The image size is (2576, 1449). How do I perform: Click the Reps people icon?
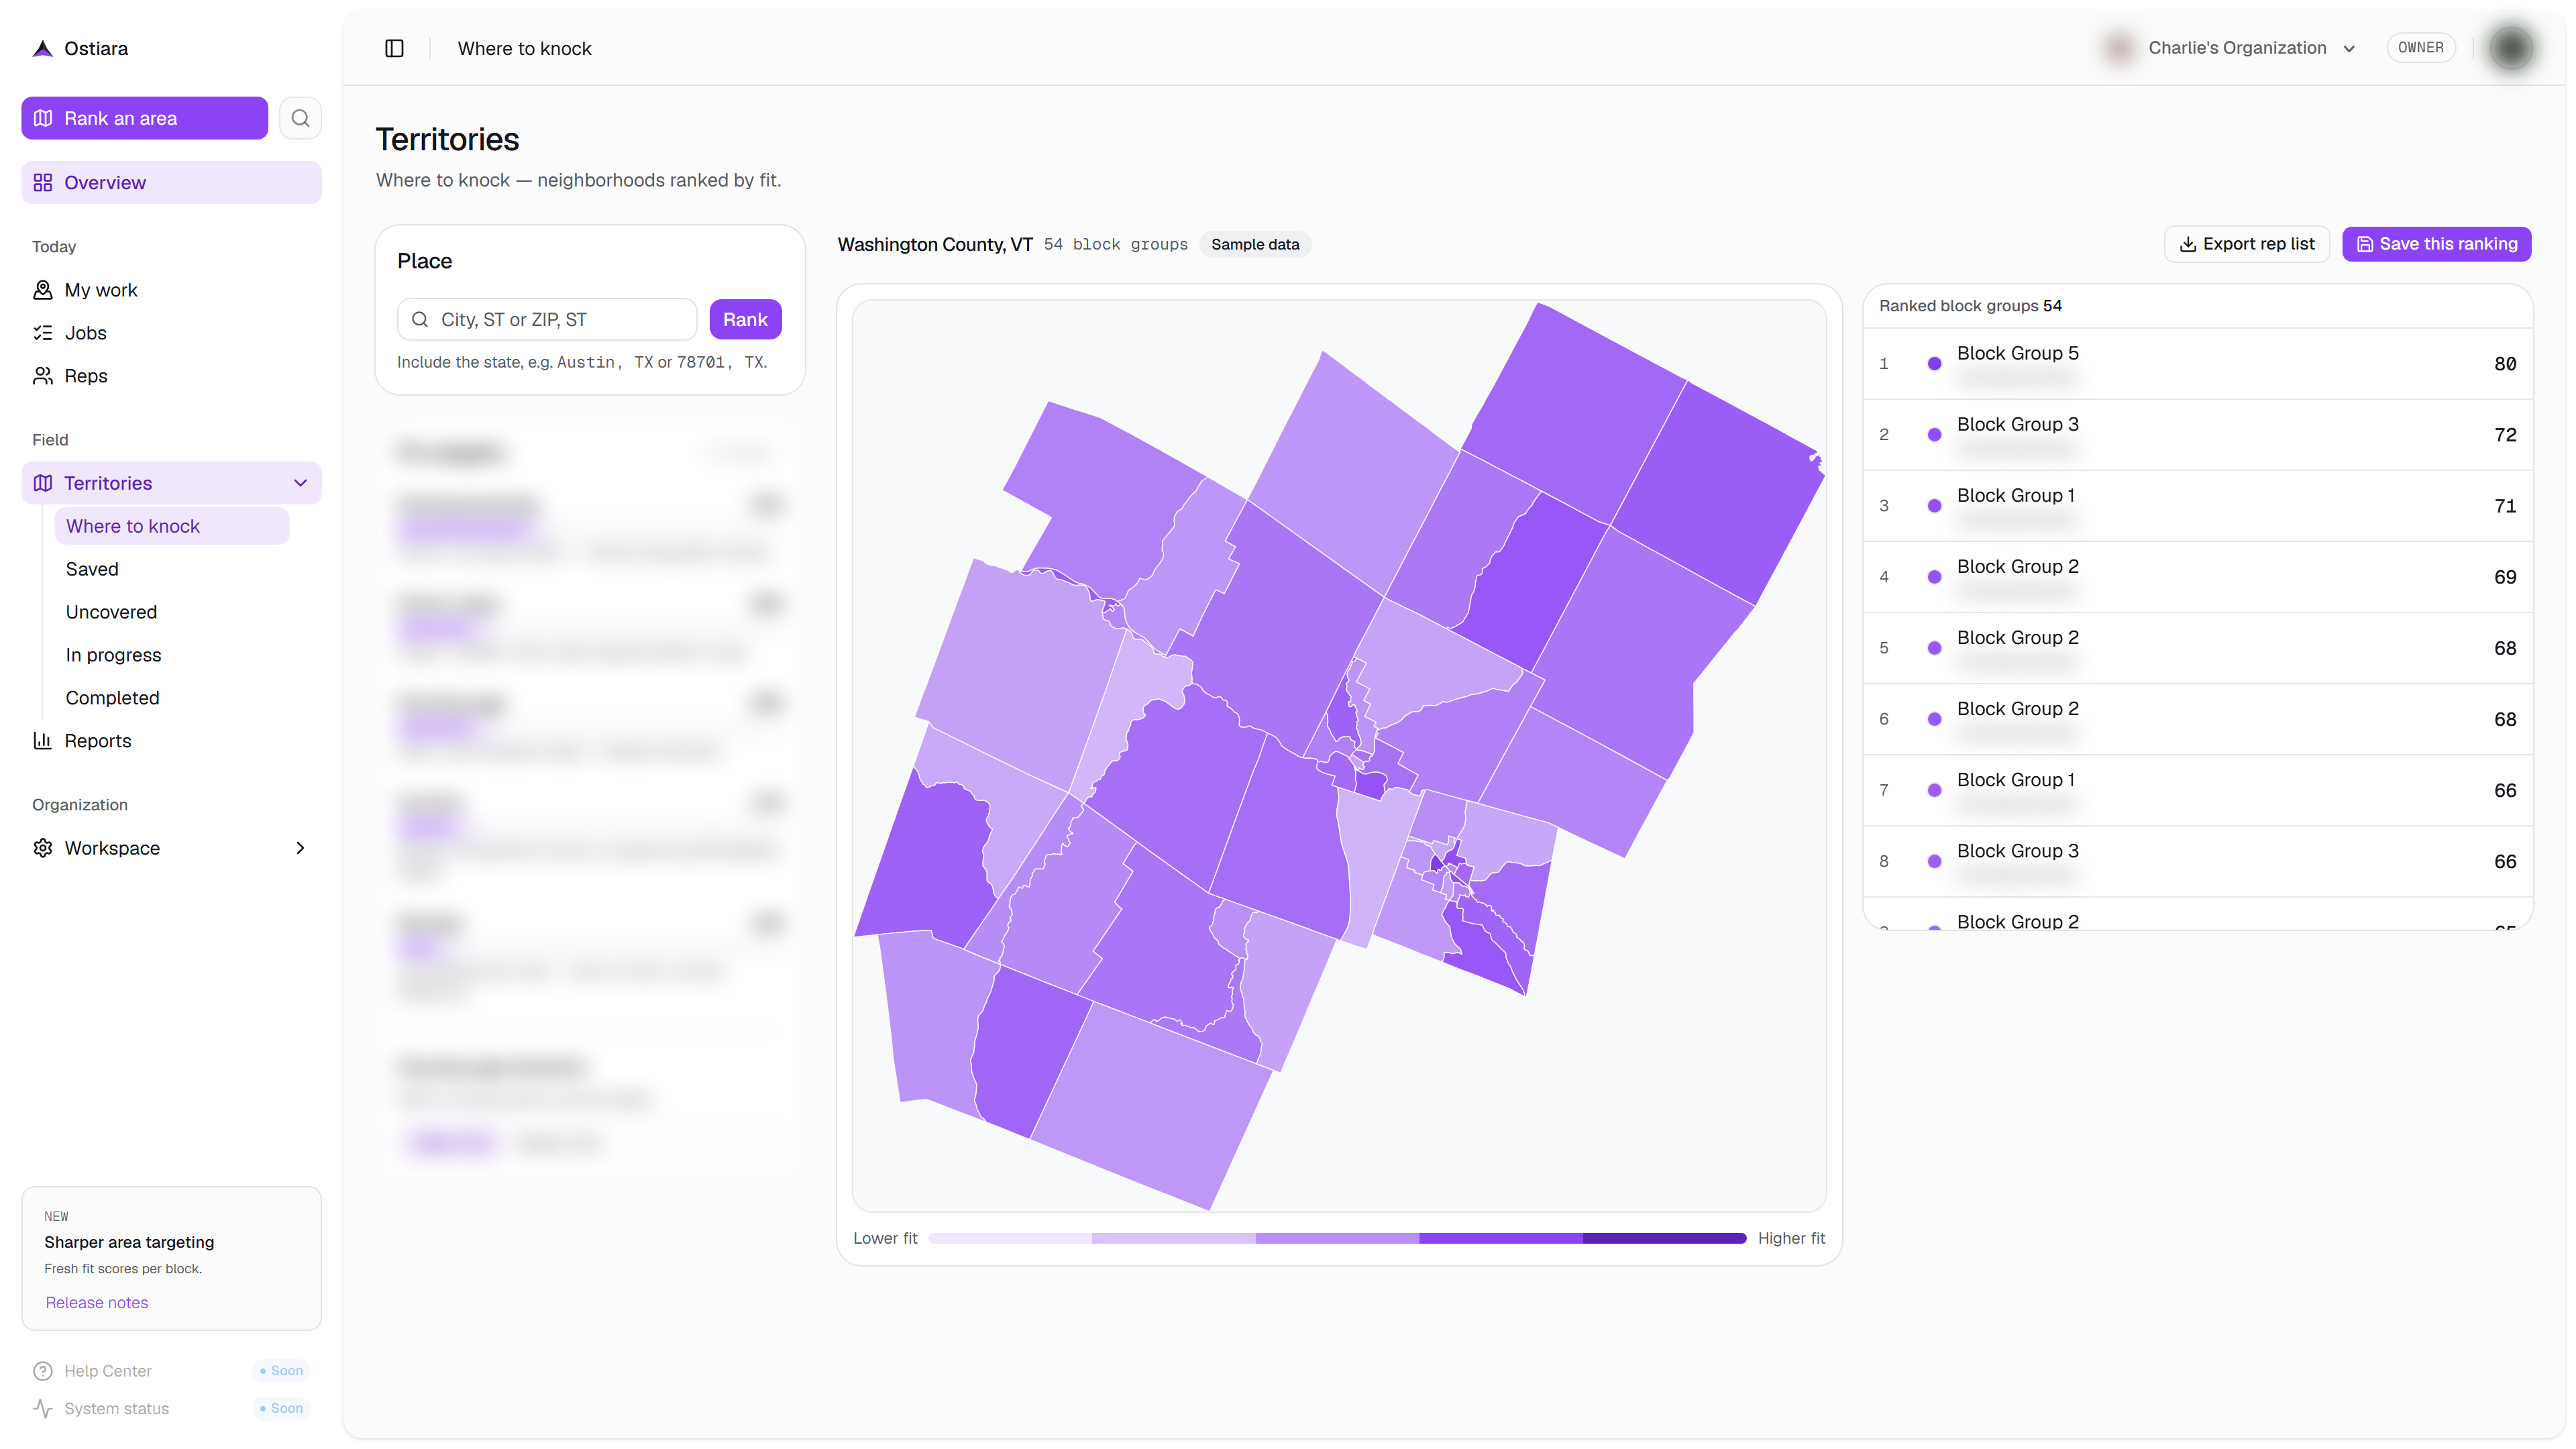[x=43, y=376]
